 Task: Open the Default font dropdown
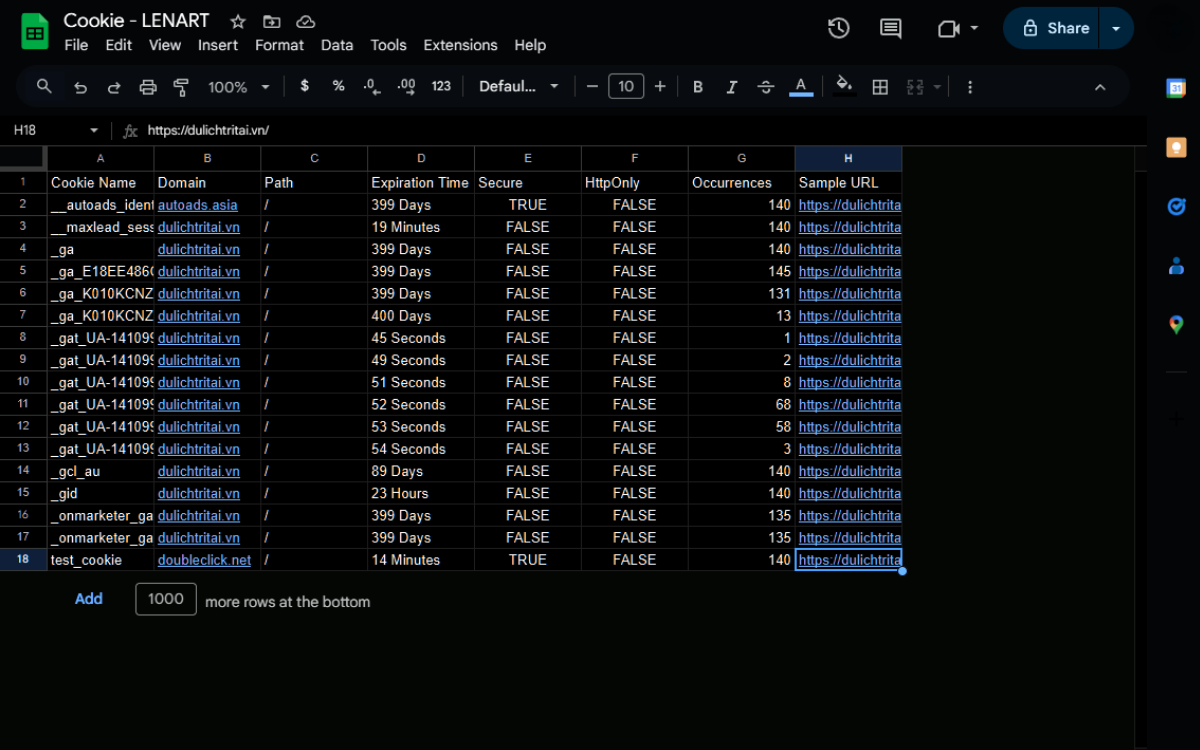tap(518, 86)
